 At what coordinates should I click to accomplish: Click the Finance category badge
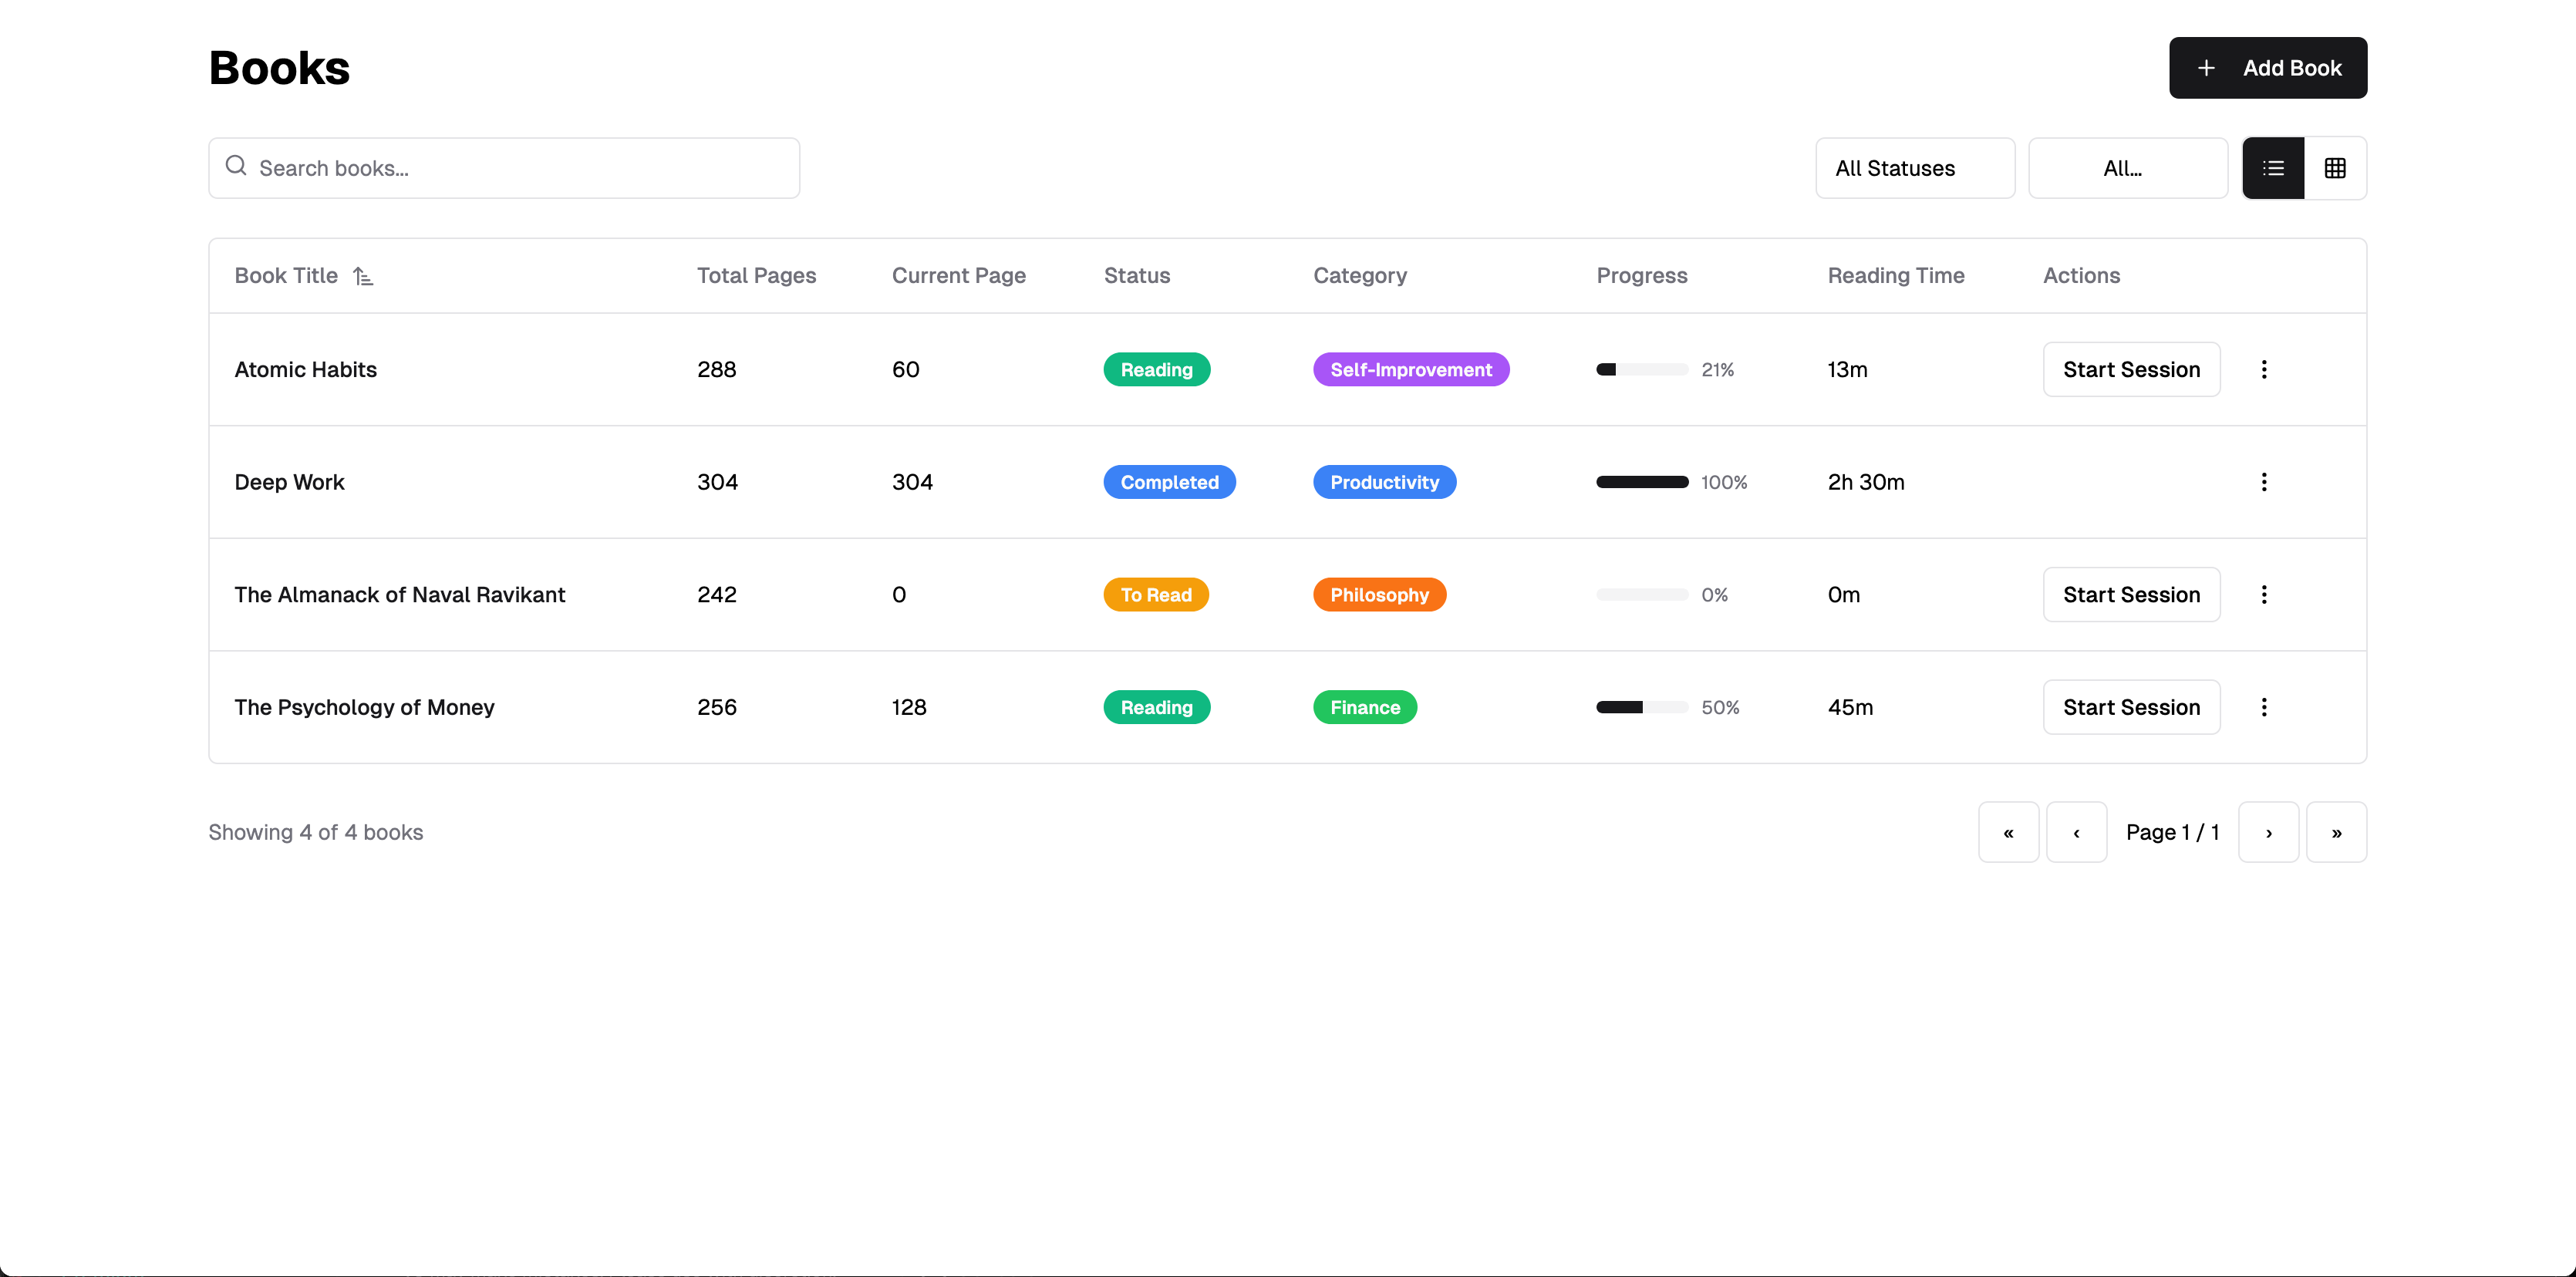1365,707
